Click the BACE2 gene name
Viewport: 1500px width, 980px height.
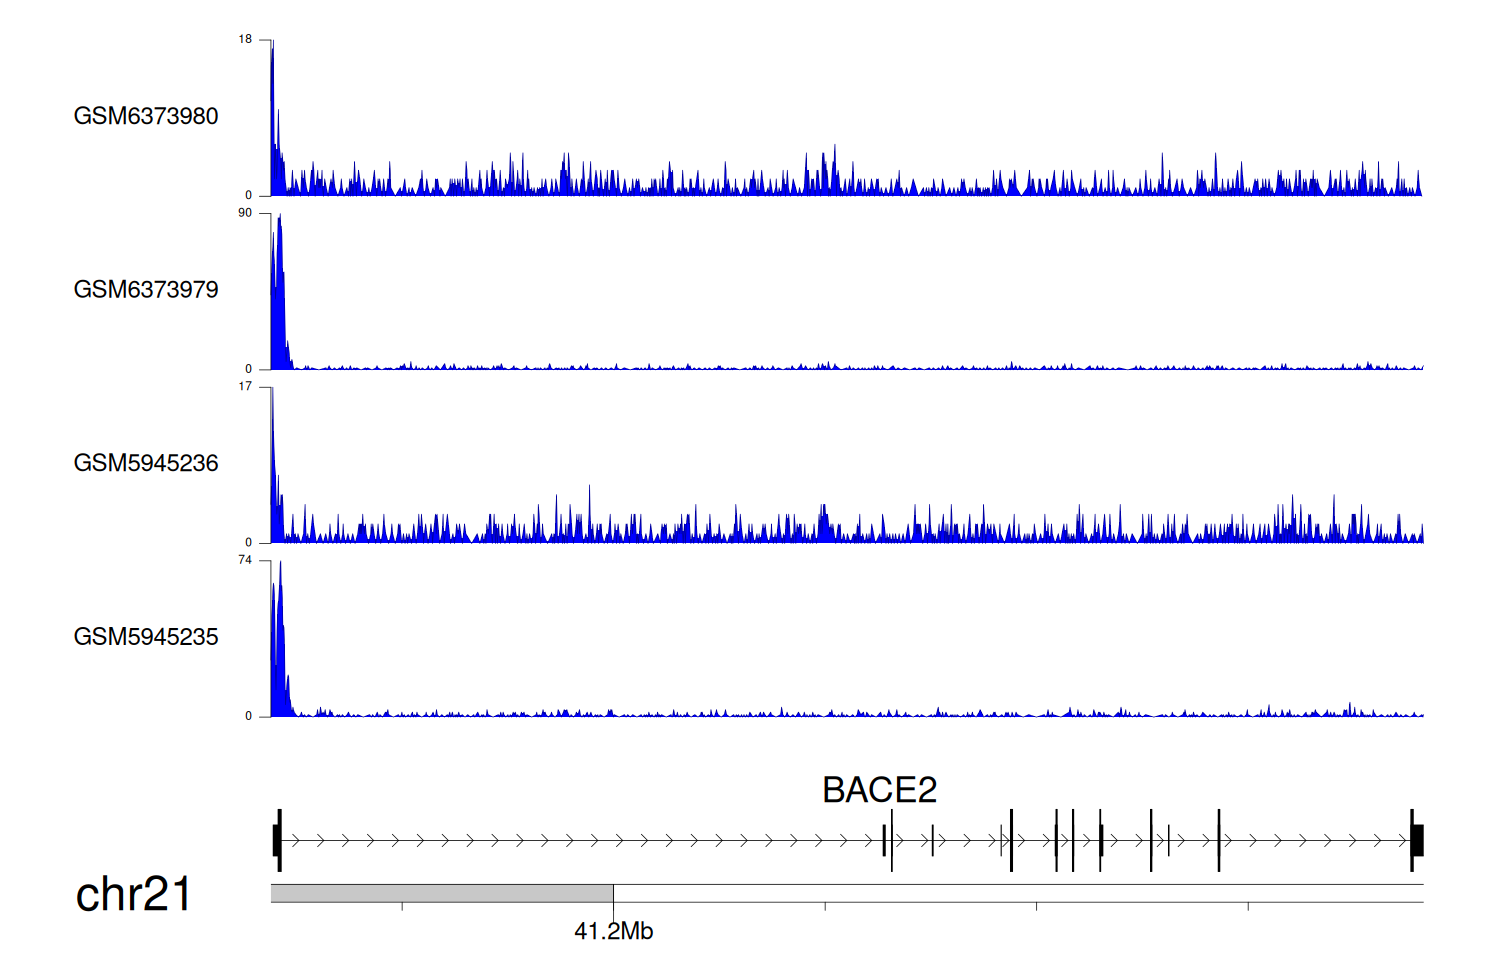click(x=879, y=790)
